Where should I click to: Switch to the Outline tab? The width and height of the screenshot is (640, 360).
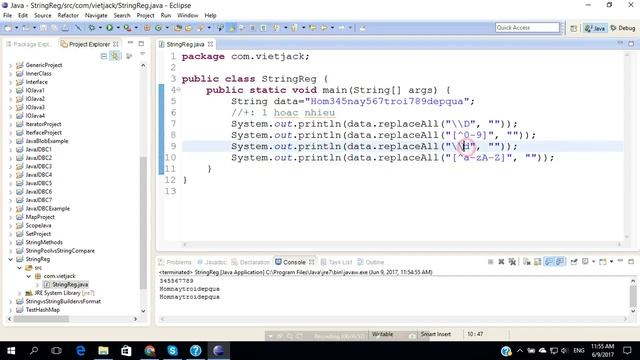371,262
